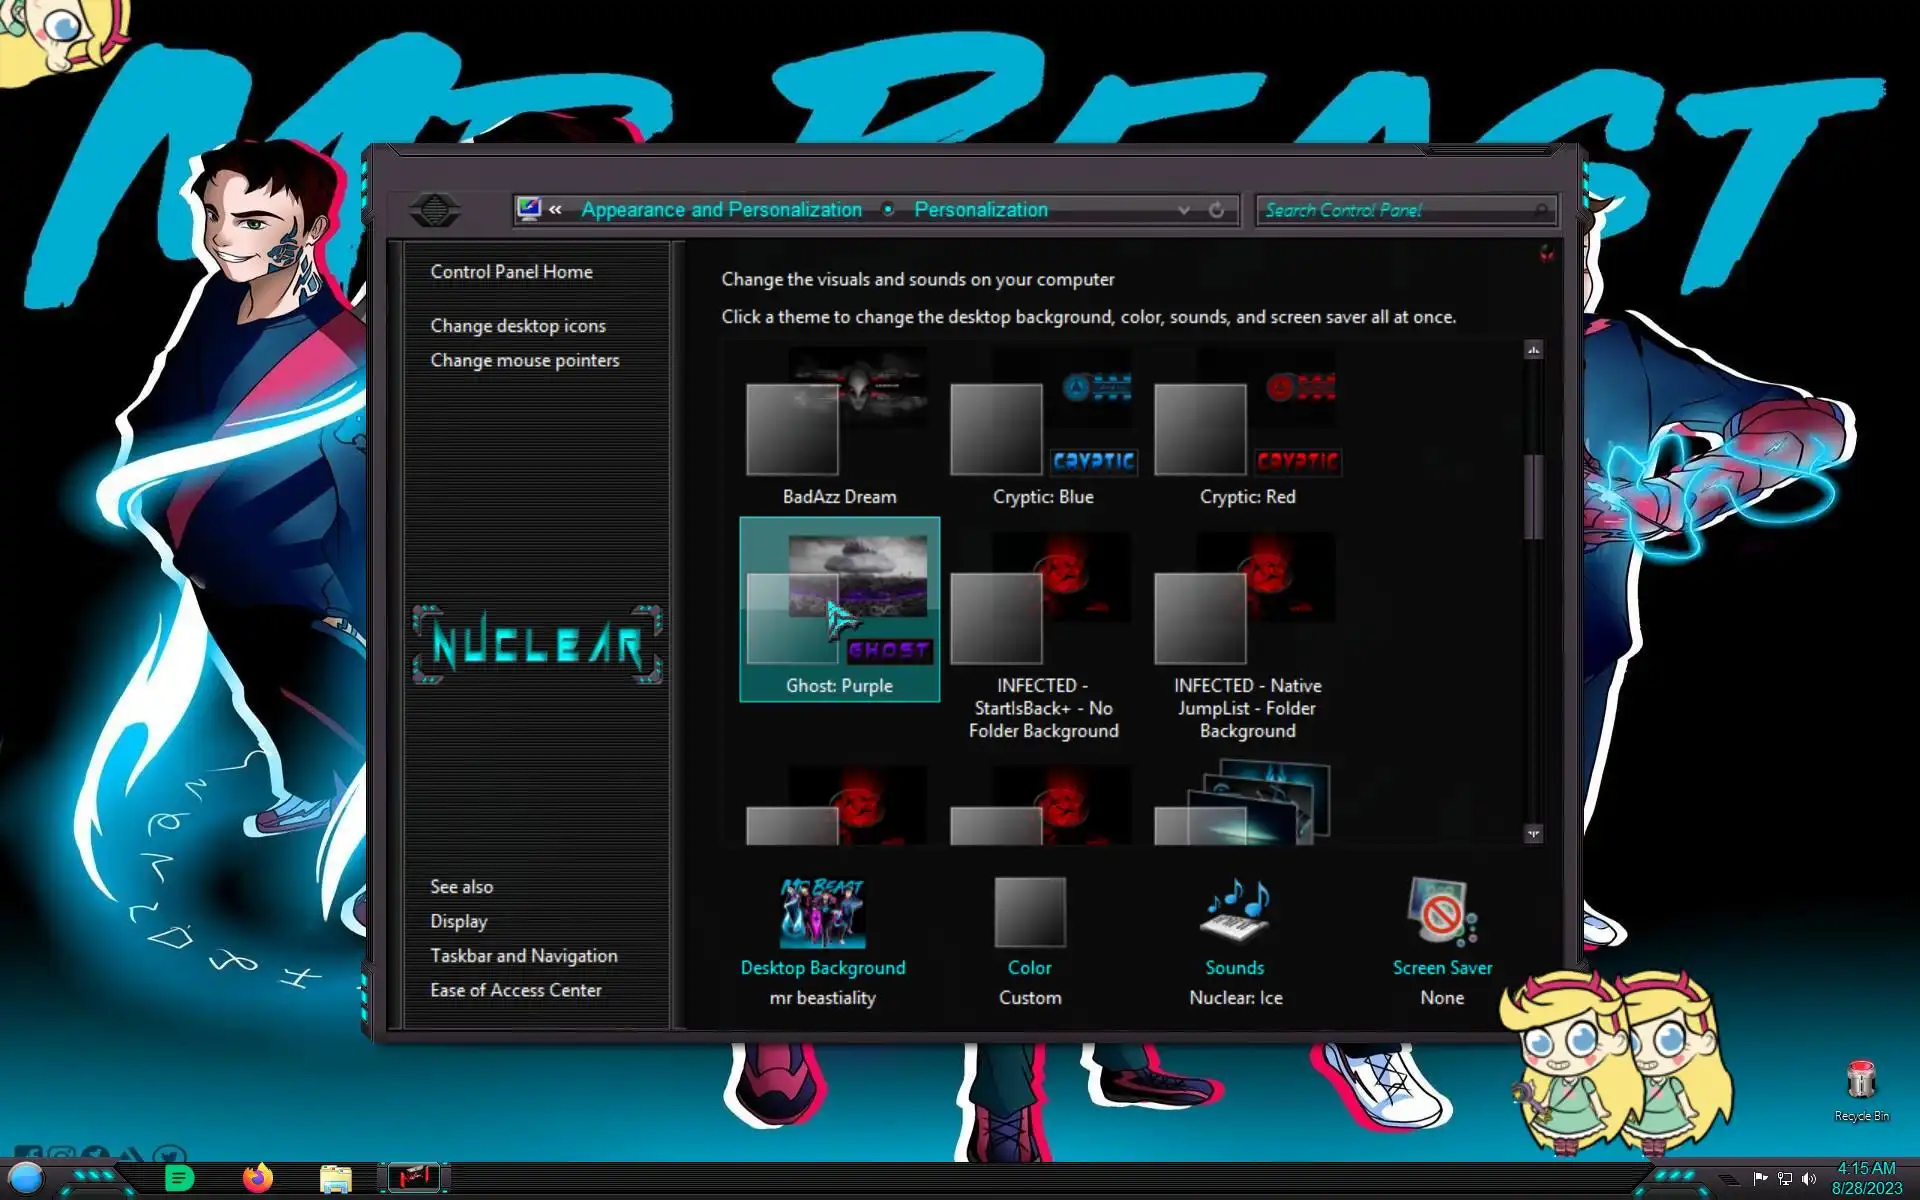The width and height of the screenshot is (1920, 1200).
Task: Click the volume icon in system tray
Action: 1809,1179
